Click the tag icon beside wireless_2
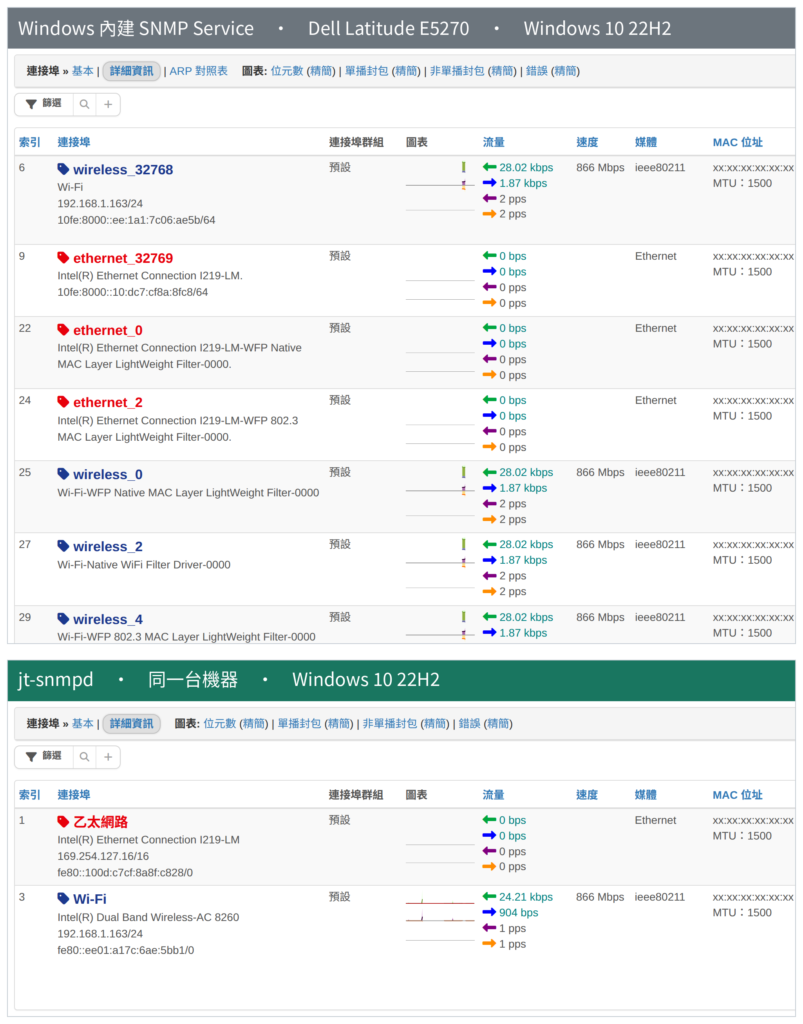The image size is (803, 1024). [63, 546]
